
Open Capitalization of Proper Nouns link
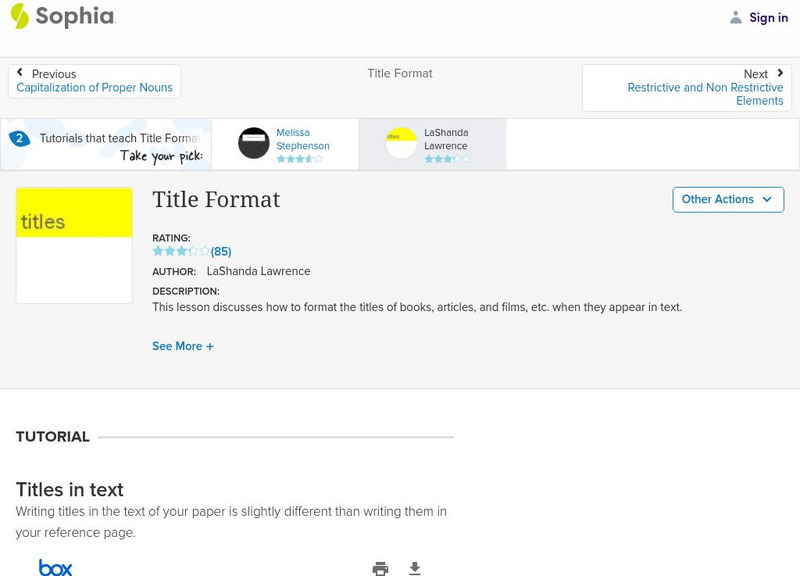pos(94,88)
